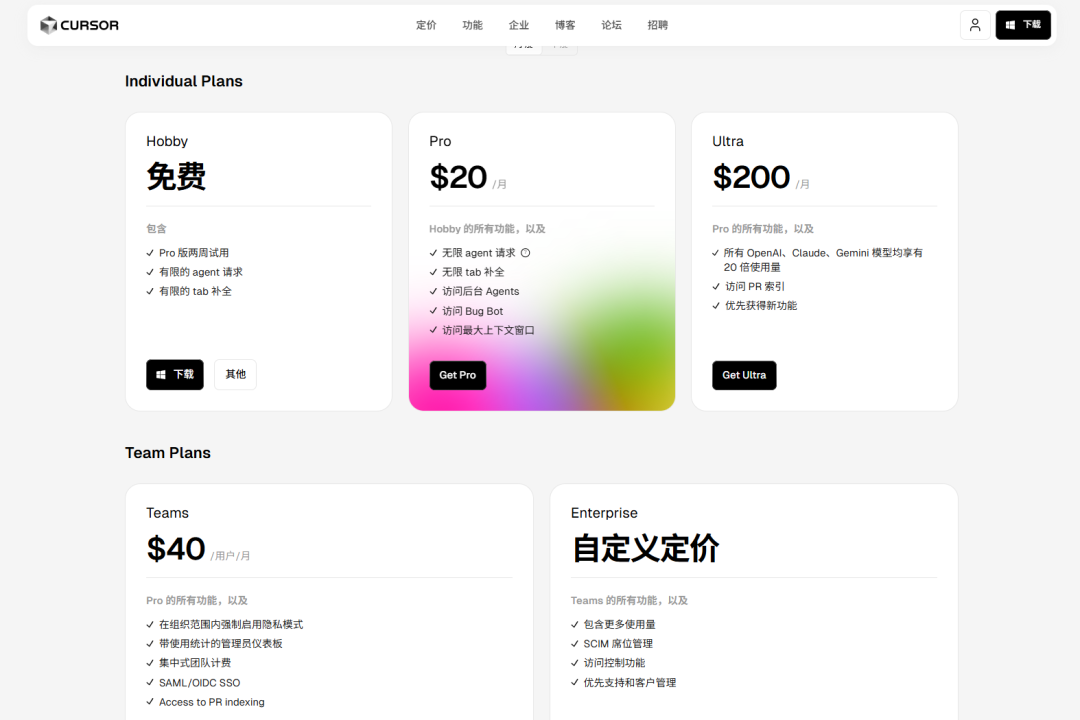Click the 'Individual Plans' heading
This screenshot has width=1080, height=720.
tap(184, 81)
